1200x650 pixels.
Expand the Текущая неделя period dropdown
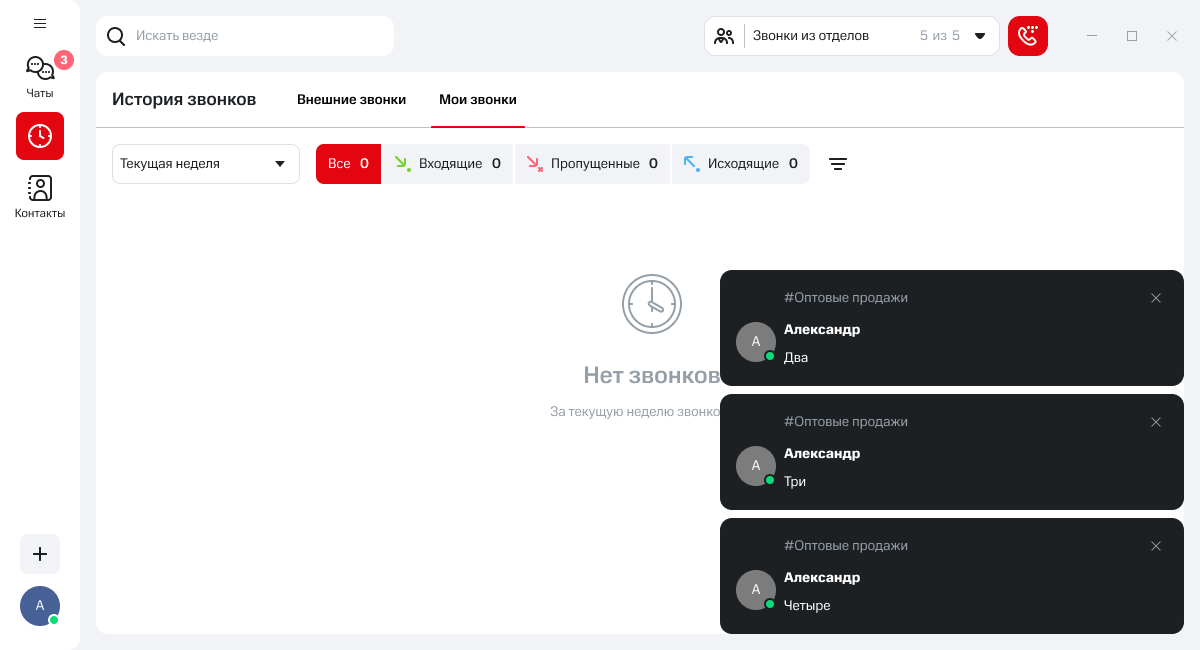coord(206,164)
